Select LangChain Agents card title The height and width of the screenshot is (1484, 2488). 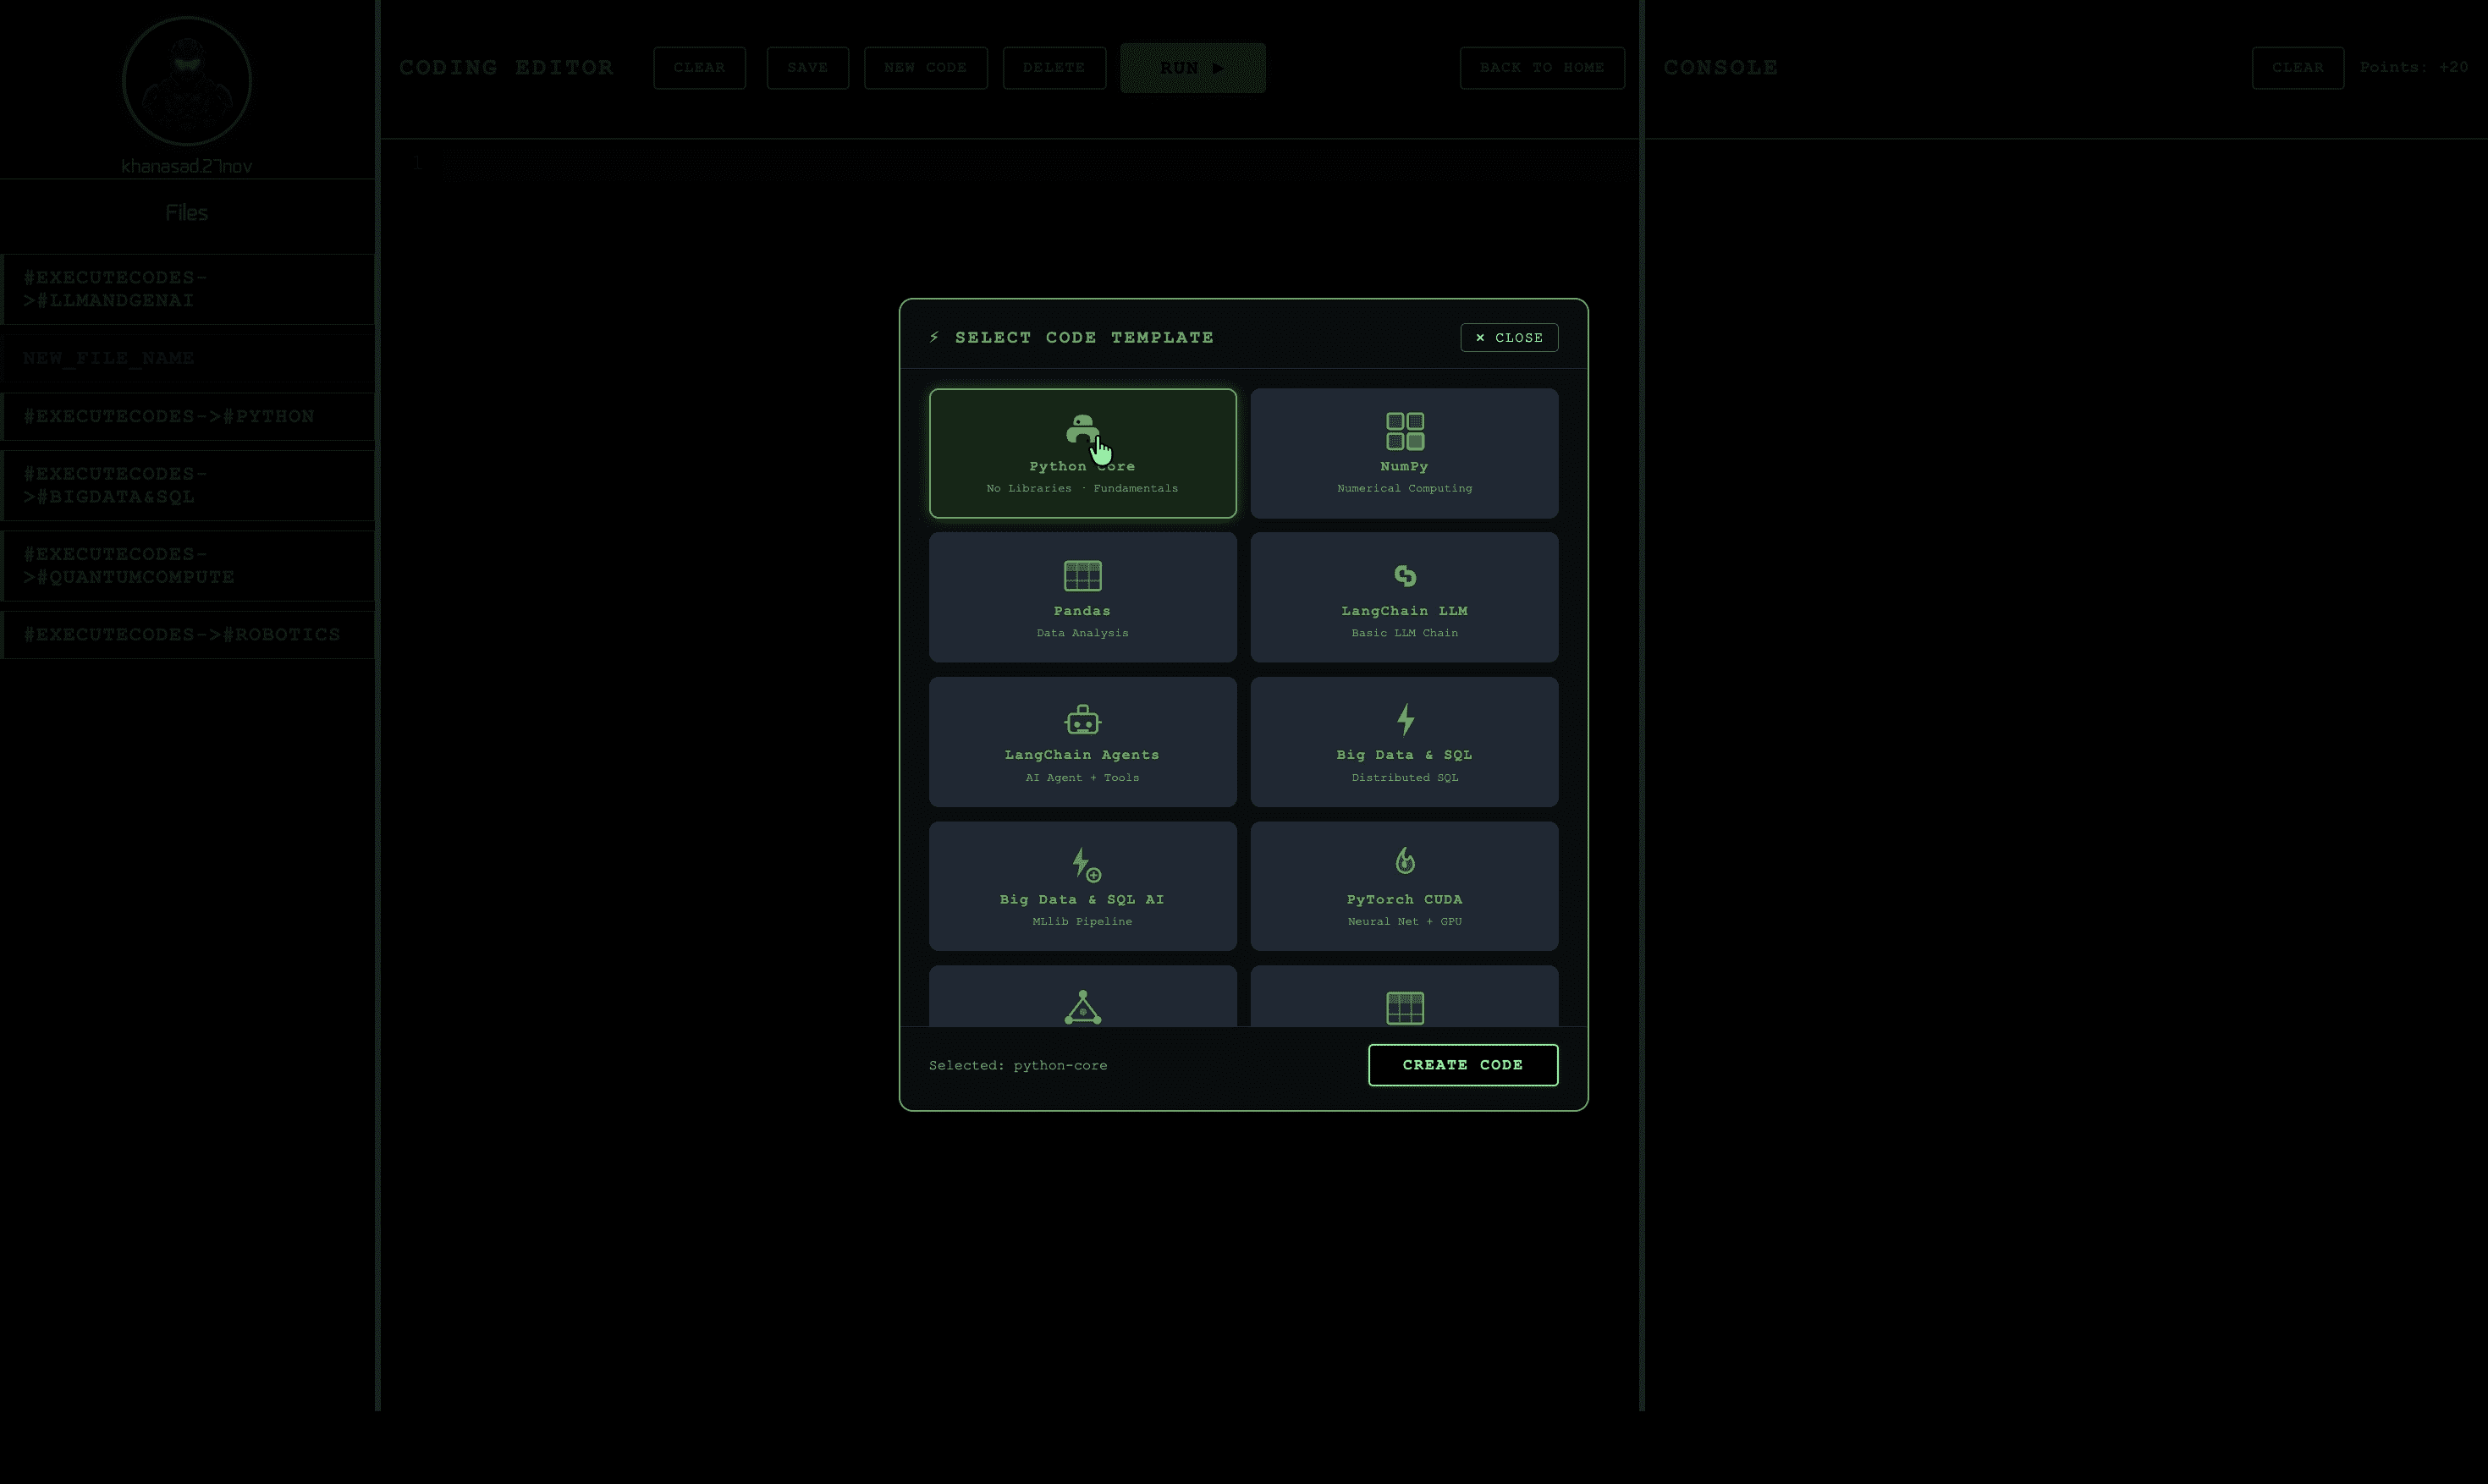pos(1082,755)
